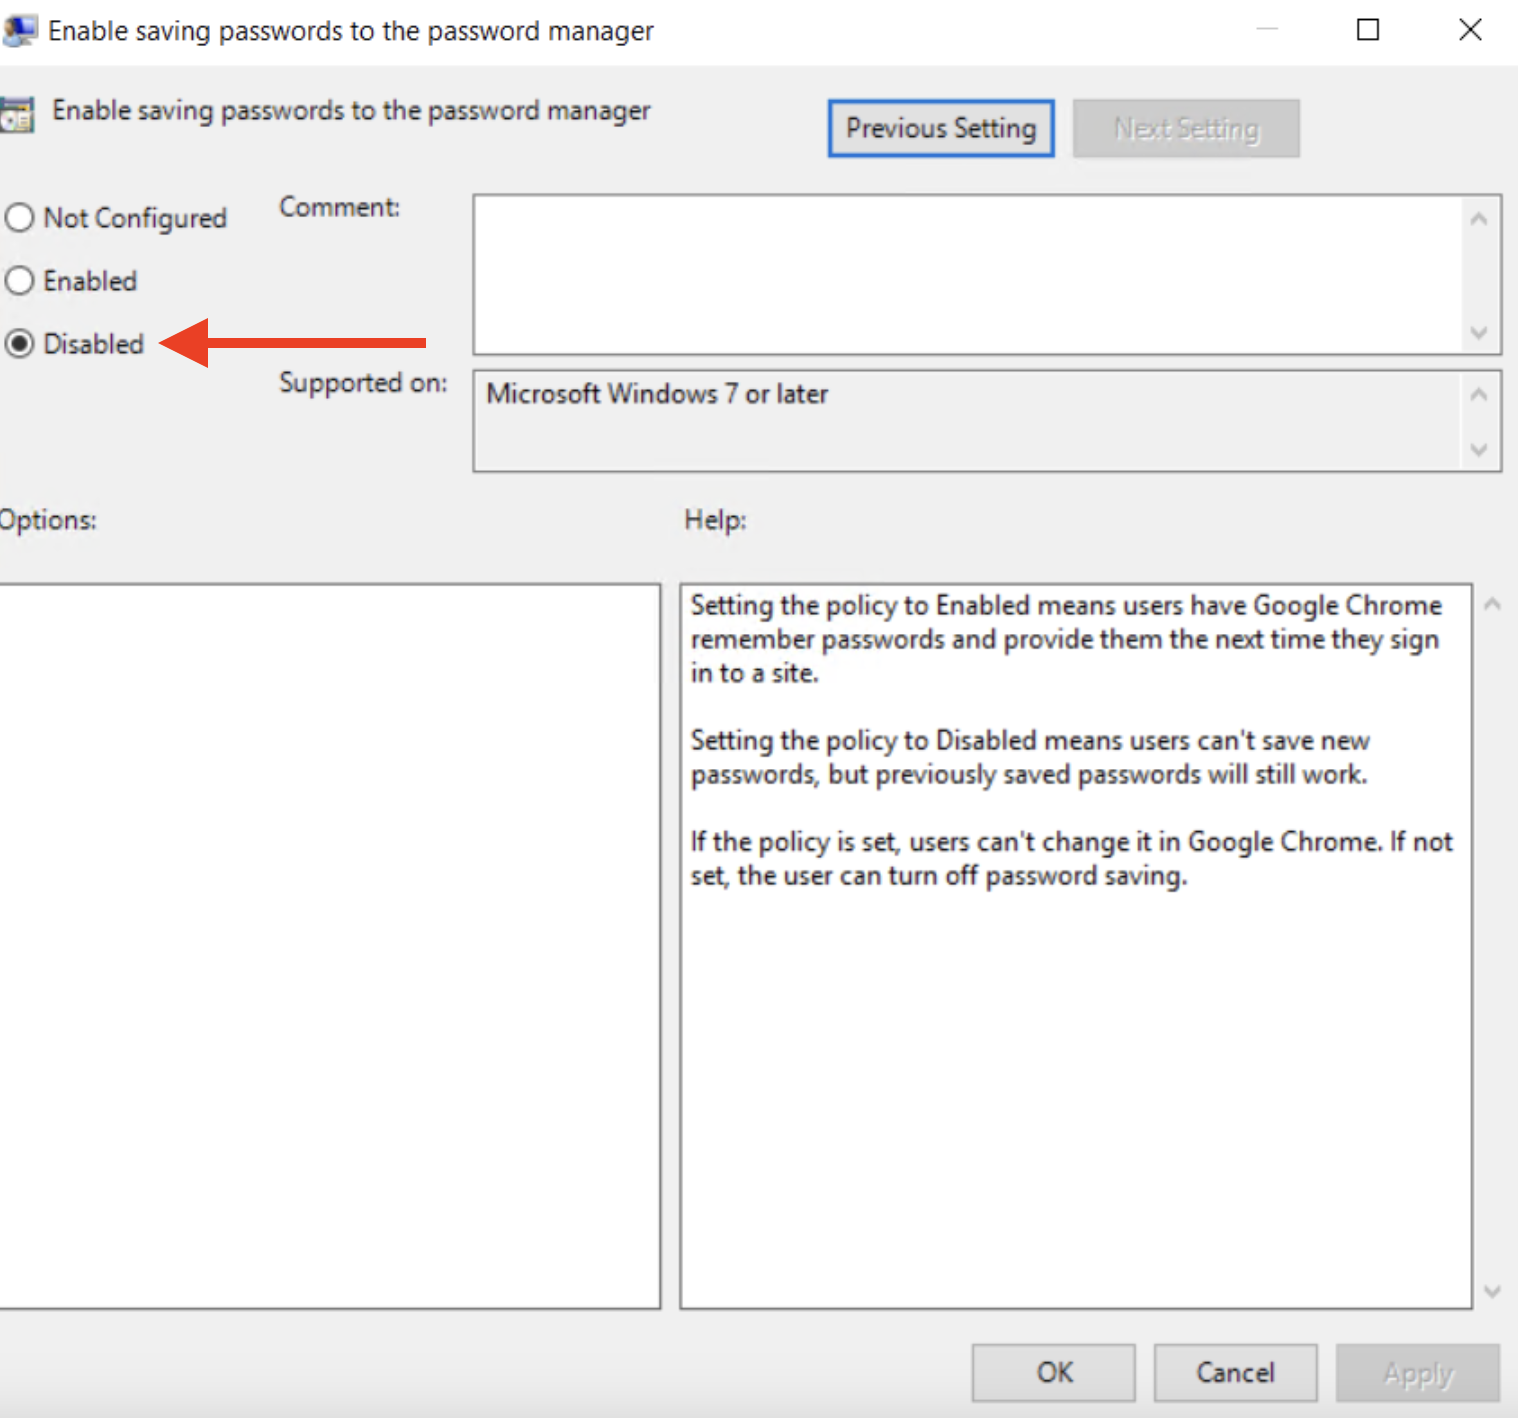
Task: Click the policy setting icon beside heading
Action: click(x=16, y=114)
